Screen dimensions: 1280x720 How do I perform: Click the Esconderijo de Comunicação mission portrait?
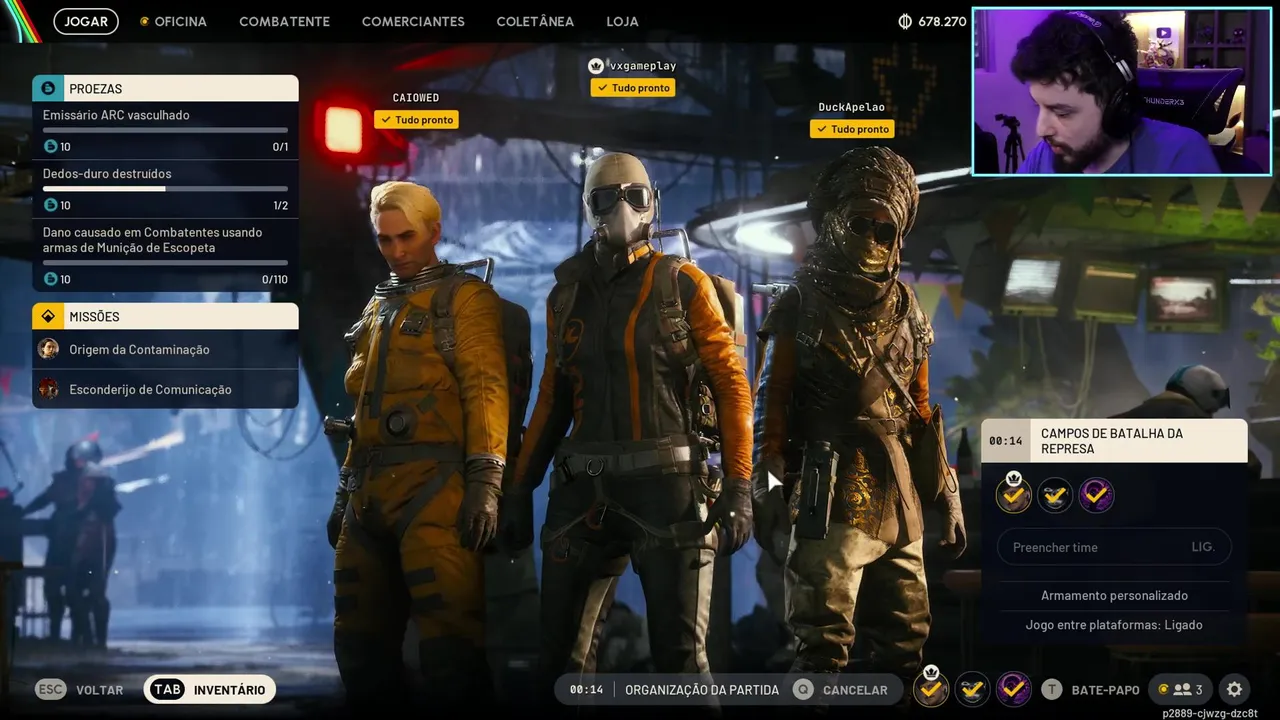(x=48, y=389)
